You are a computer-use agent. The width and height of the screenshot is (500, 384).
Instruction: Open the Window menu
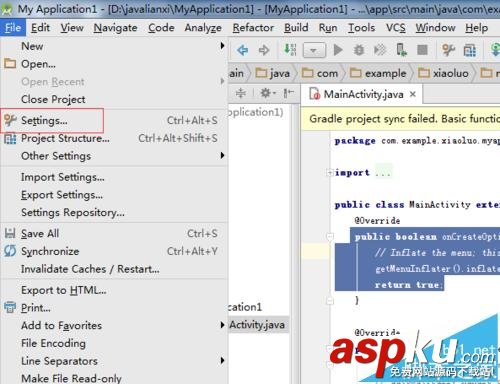[435, 28]
